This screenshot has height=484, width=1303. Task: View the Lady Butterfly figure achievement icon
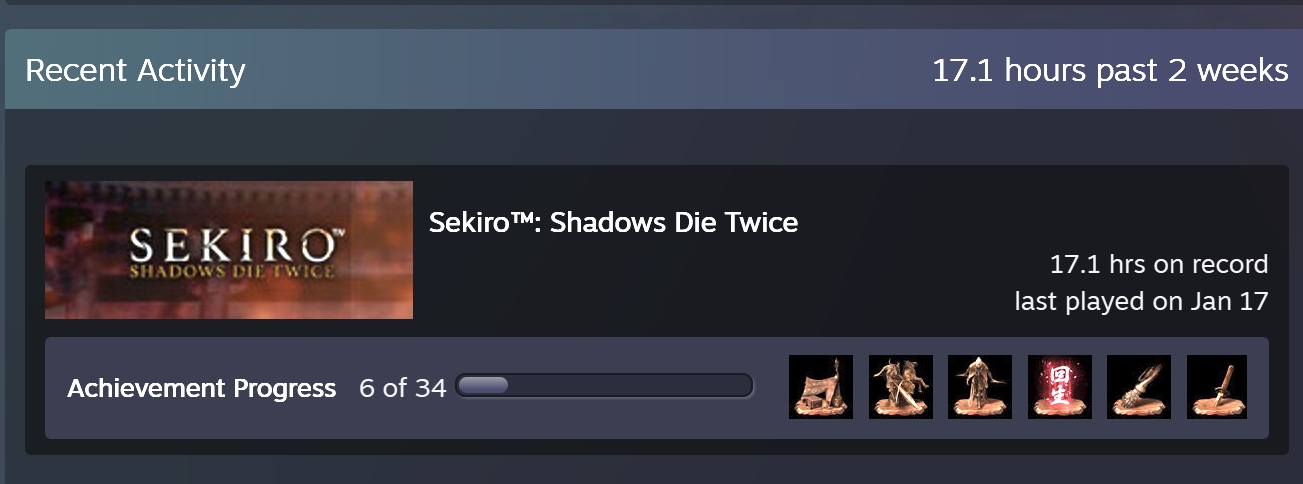[x=980, y=387]
